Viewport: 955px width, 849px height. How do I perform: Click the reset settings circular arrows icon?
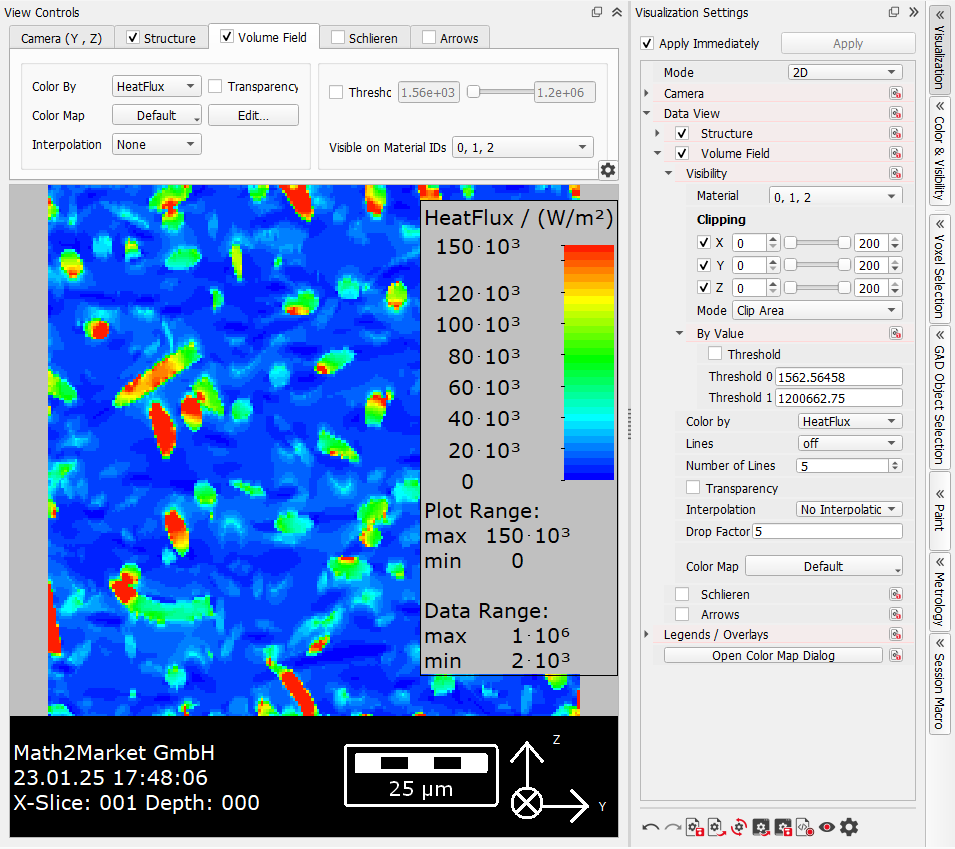pos(739,827)
